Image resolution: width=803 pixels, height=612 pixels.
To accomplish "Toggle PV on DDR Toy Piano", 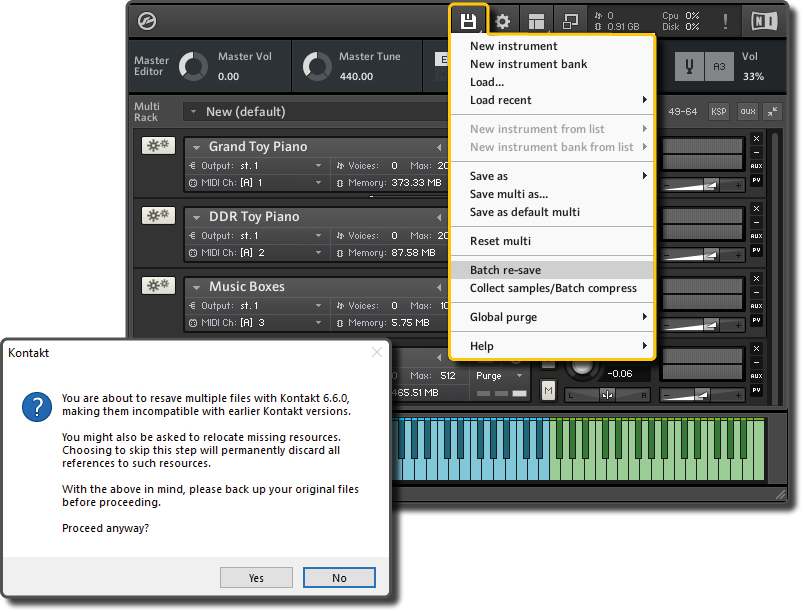I will point(756,250).
